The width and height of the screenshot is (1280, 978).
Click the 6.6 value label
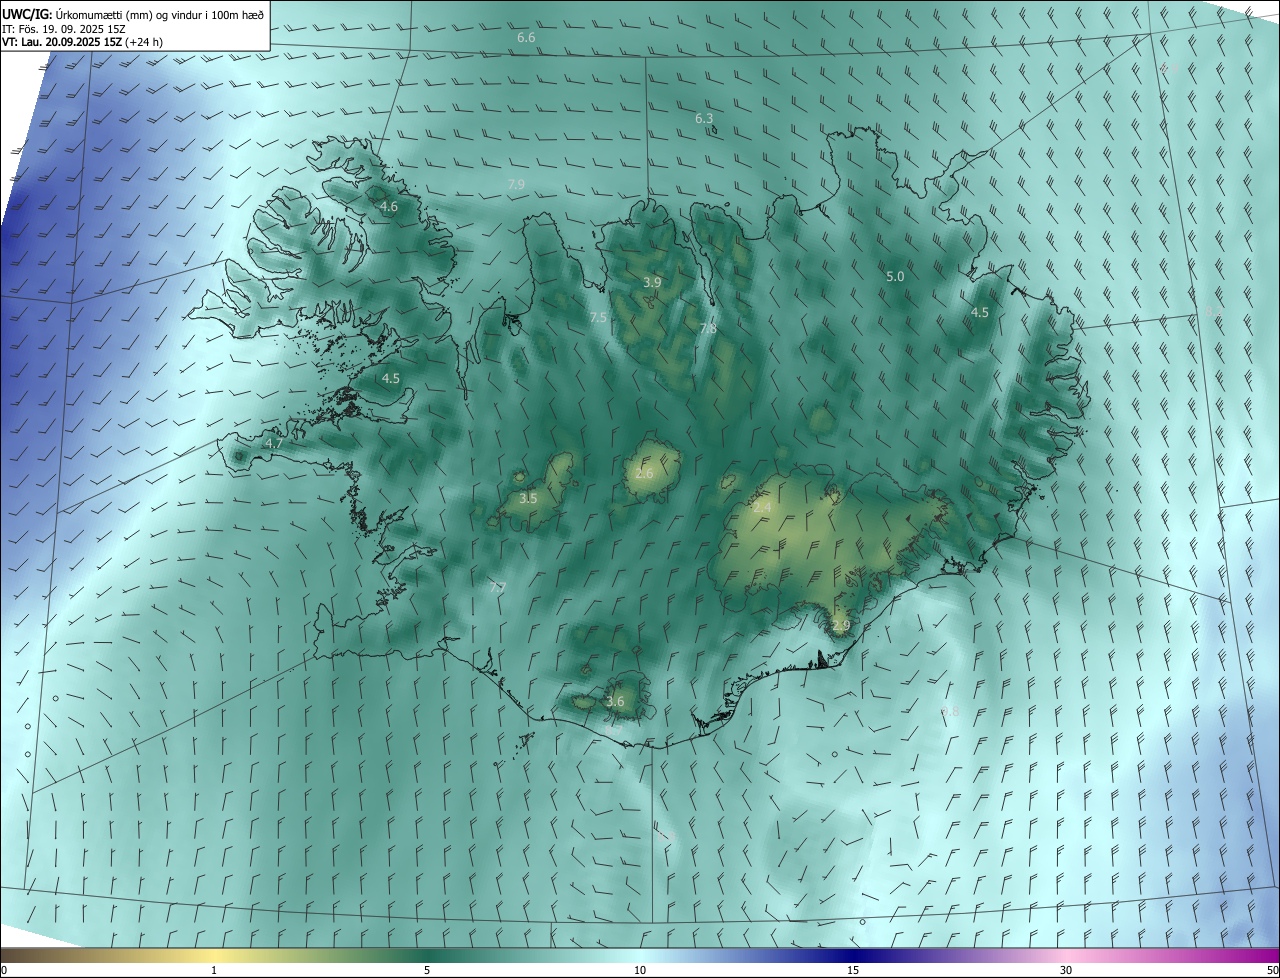pos(526,37)
